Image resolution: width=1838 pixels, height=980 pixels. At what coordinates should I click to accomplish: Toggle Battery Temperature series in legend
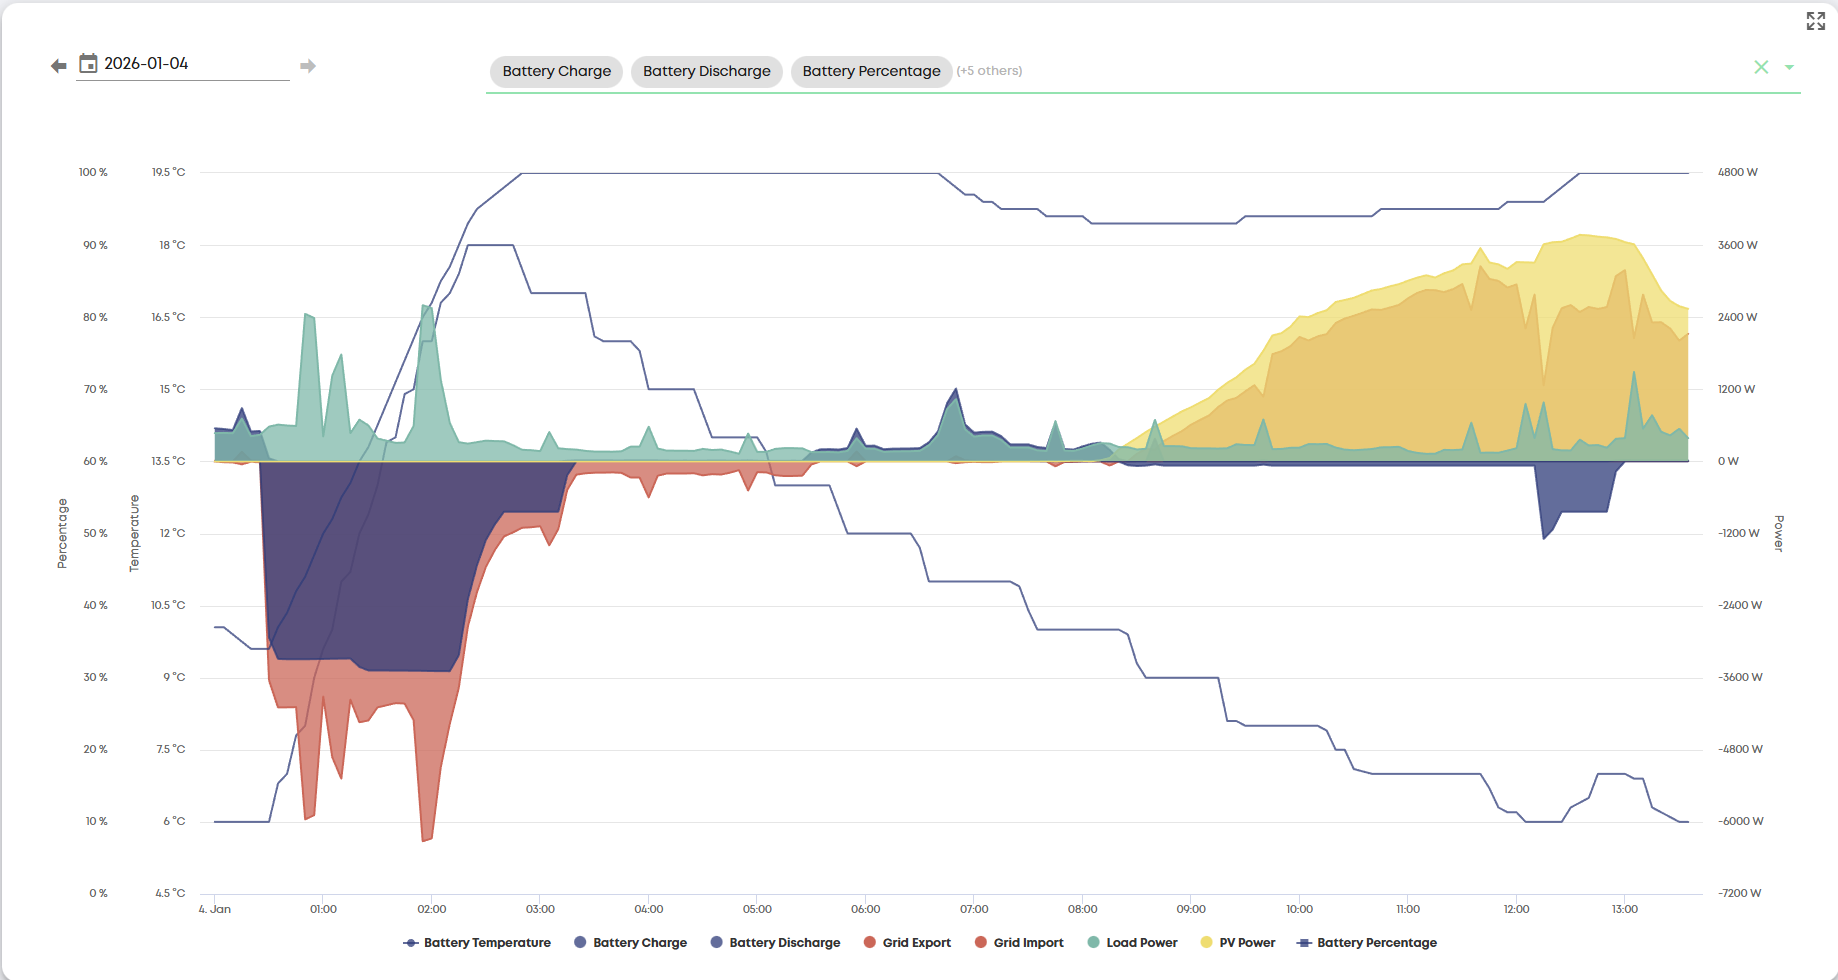477,943
